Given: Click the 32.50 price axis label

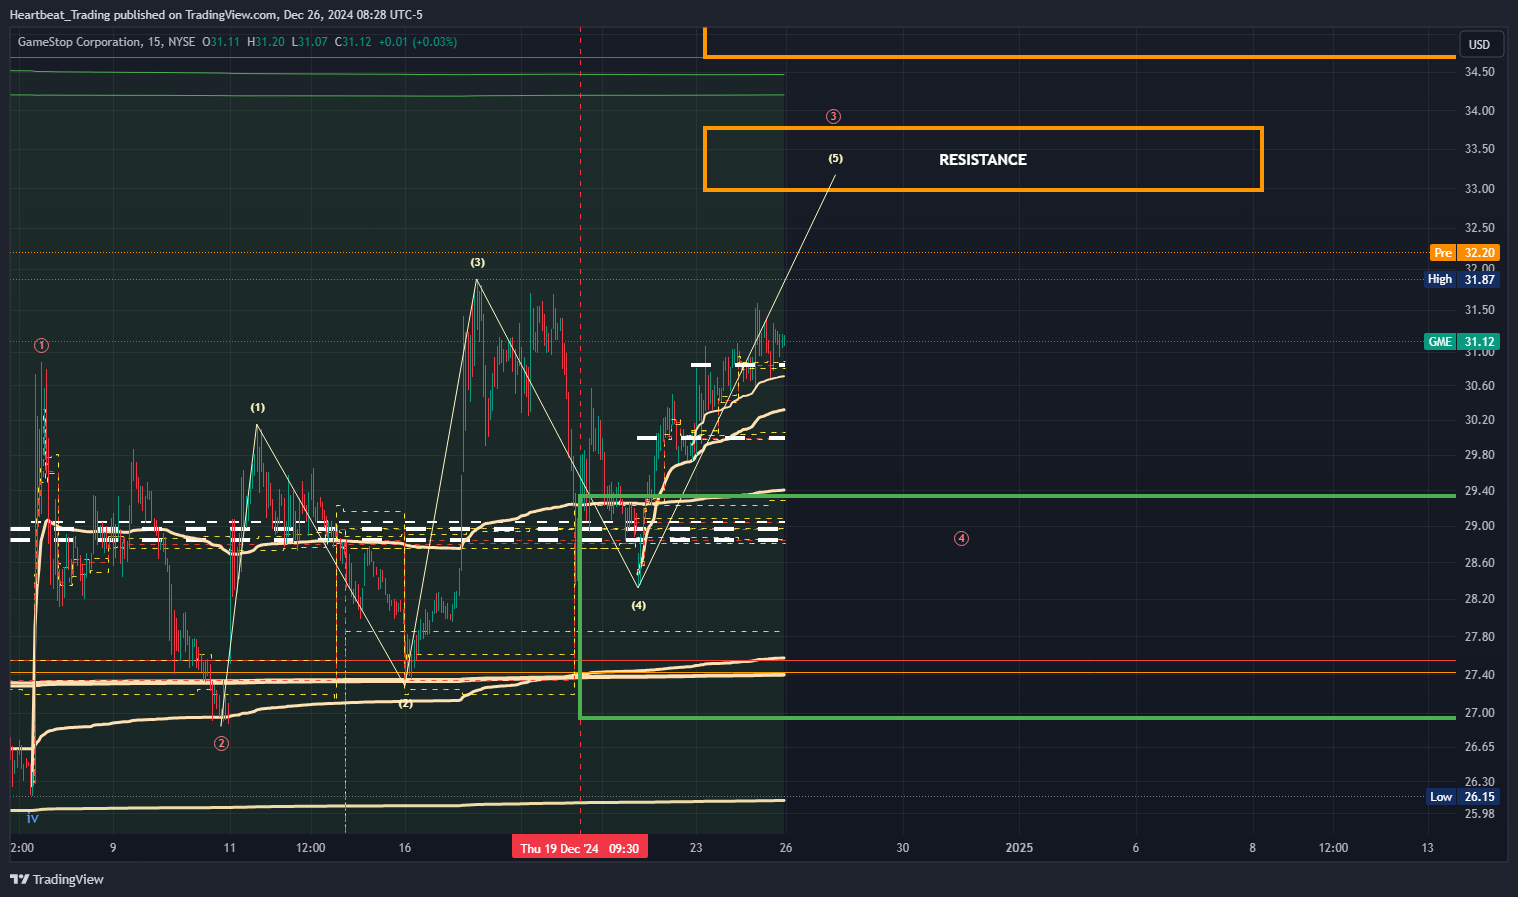Looking at the screenshot, I should (x=1480, y=228).
